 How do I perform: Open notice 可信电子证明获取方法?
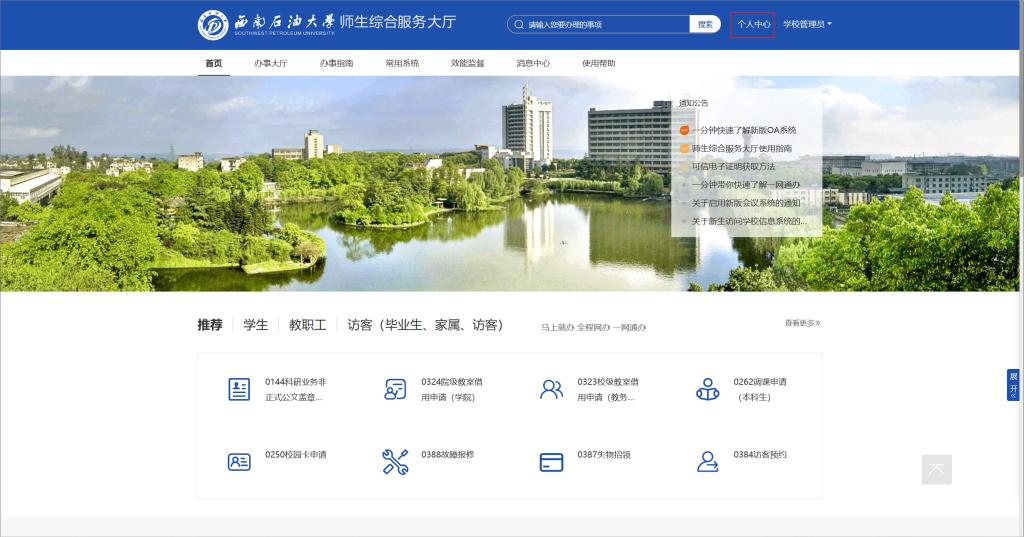pyautogui.click(x=733, y=167)
